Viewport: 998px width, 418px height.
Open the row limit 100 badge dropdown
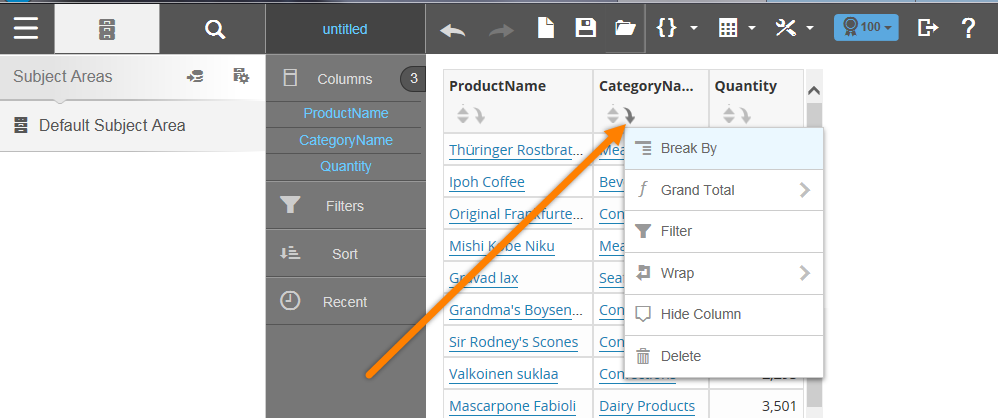tap(866, 28)
